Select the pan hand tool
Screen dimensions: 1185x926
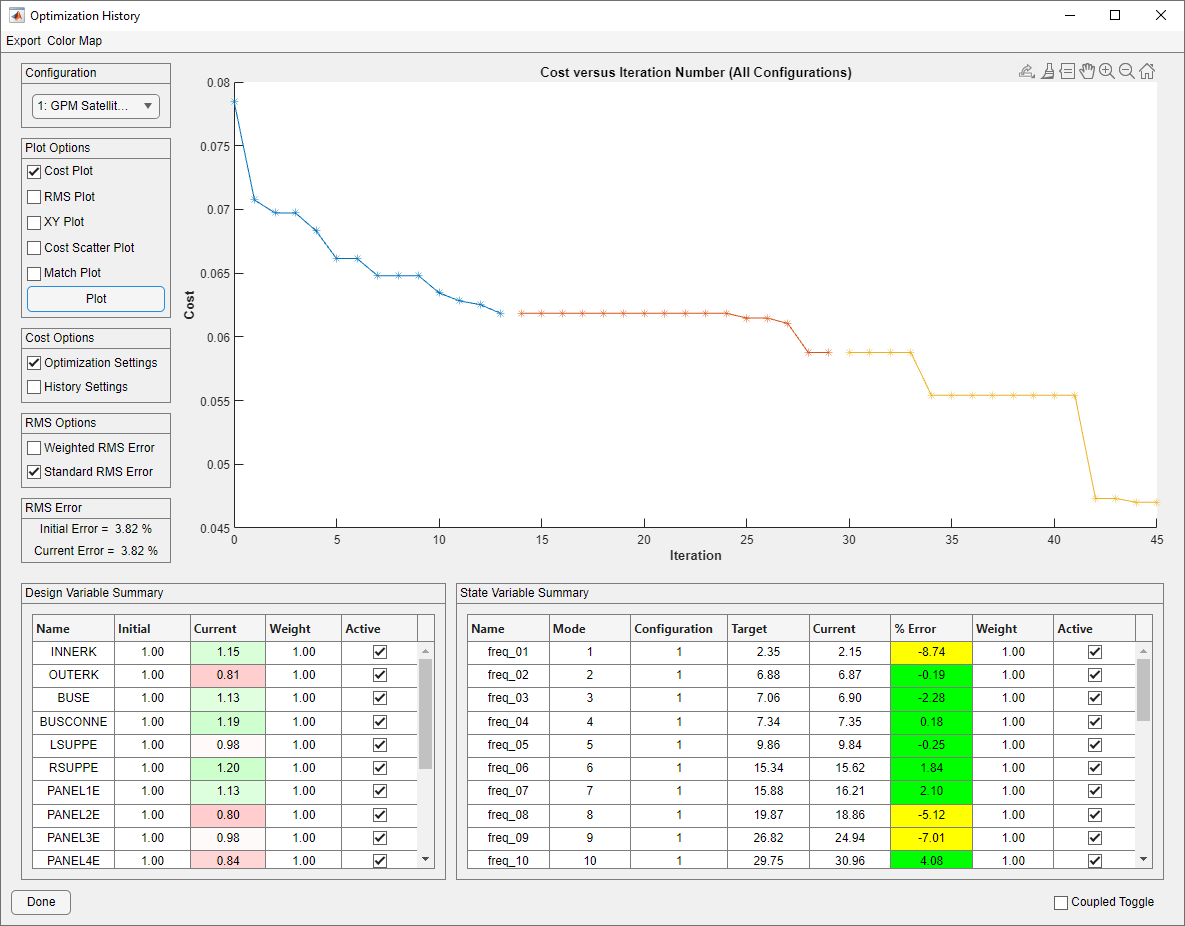tap(1087, 71)
